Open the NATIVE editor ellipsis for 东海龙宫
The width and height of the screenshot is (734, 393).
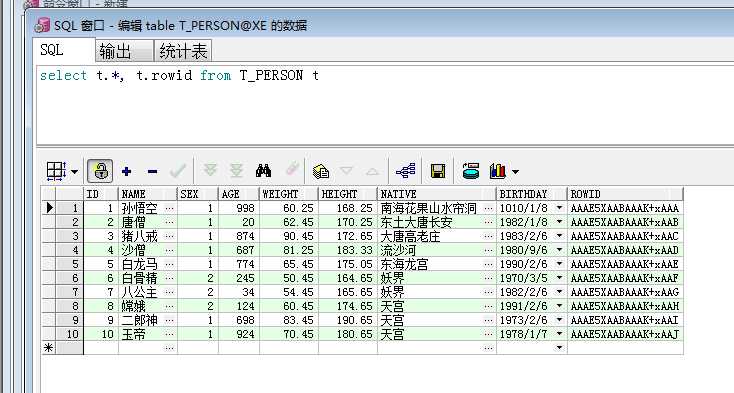[x=488, y=264]
